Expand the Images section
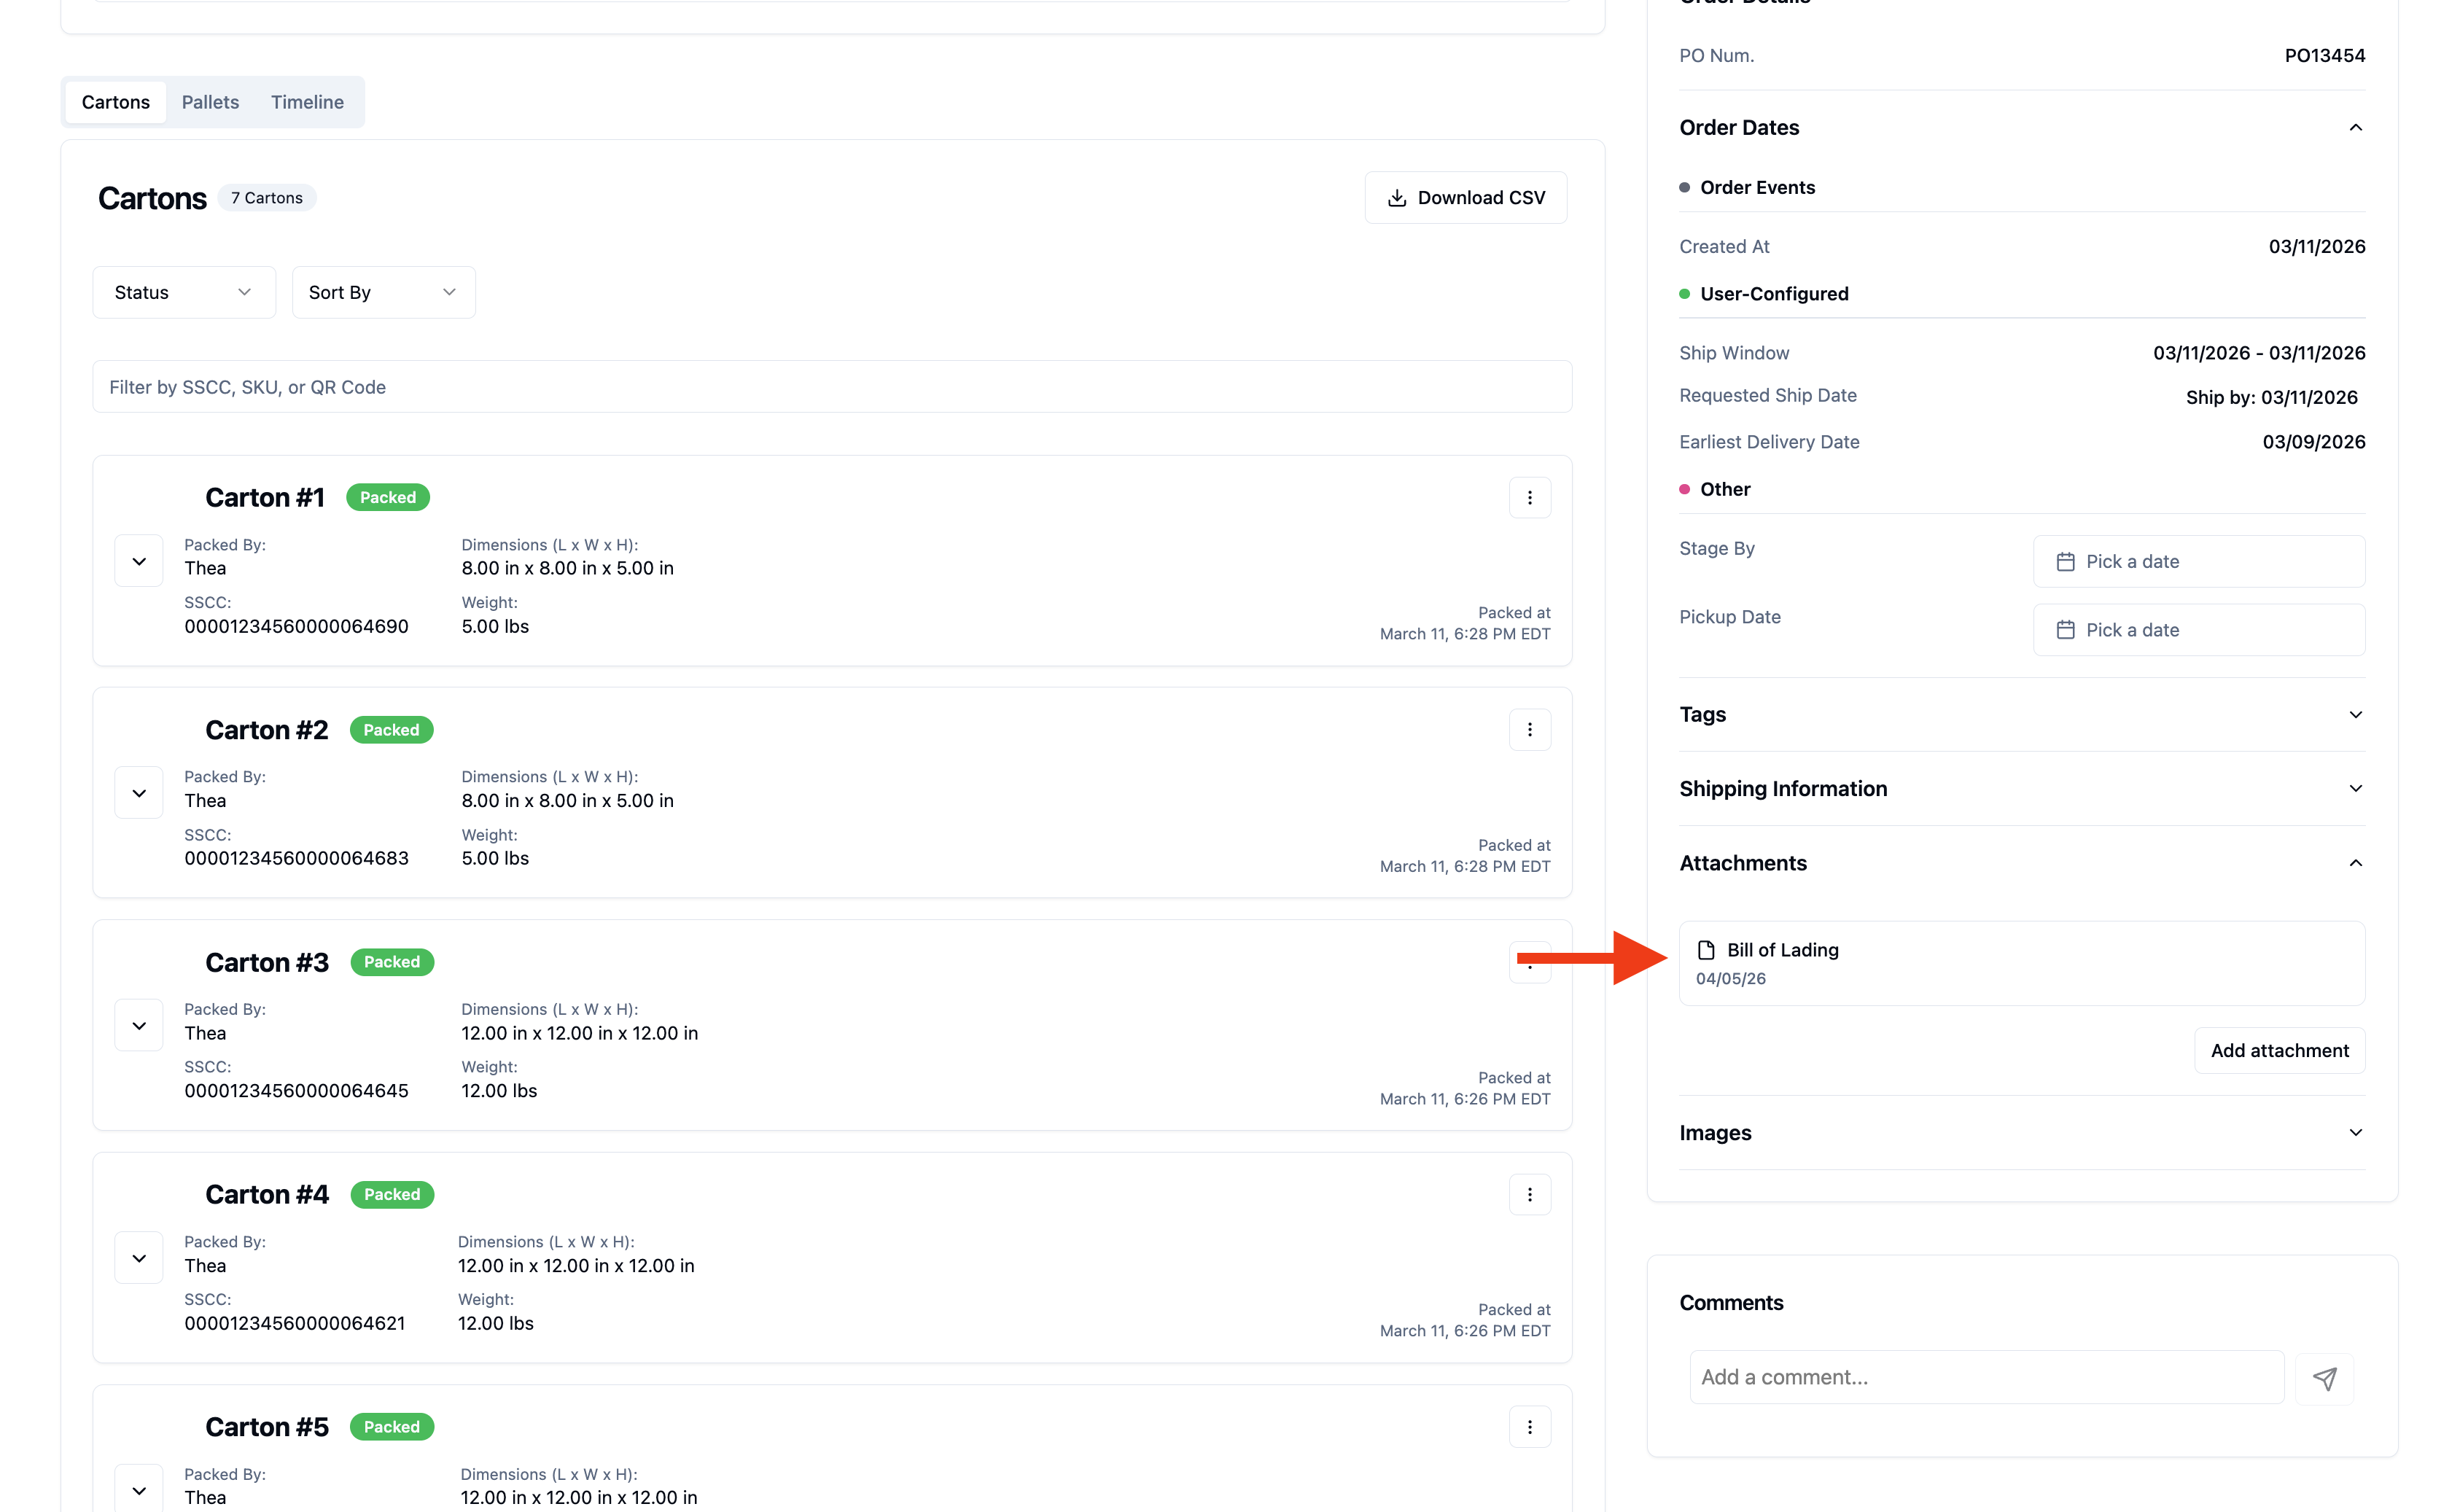The width and height of the screenshot is (2460, 1512). tap(2355, 1132)
